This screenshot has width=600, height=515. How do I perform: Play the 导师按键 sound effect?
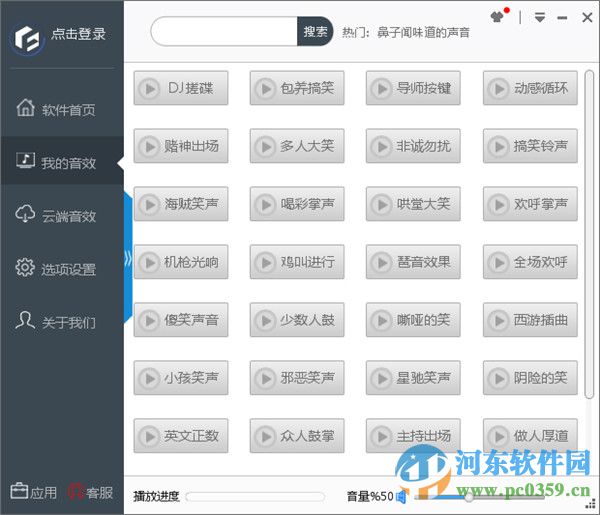tap(413, 88)
